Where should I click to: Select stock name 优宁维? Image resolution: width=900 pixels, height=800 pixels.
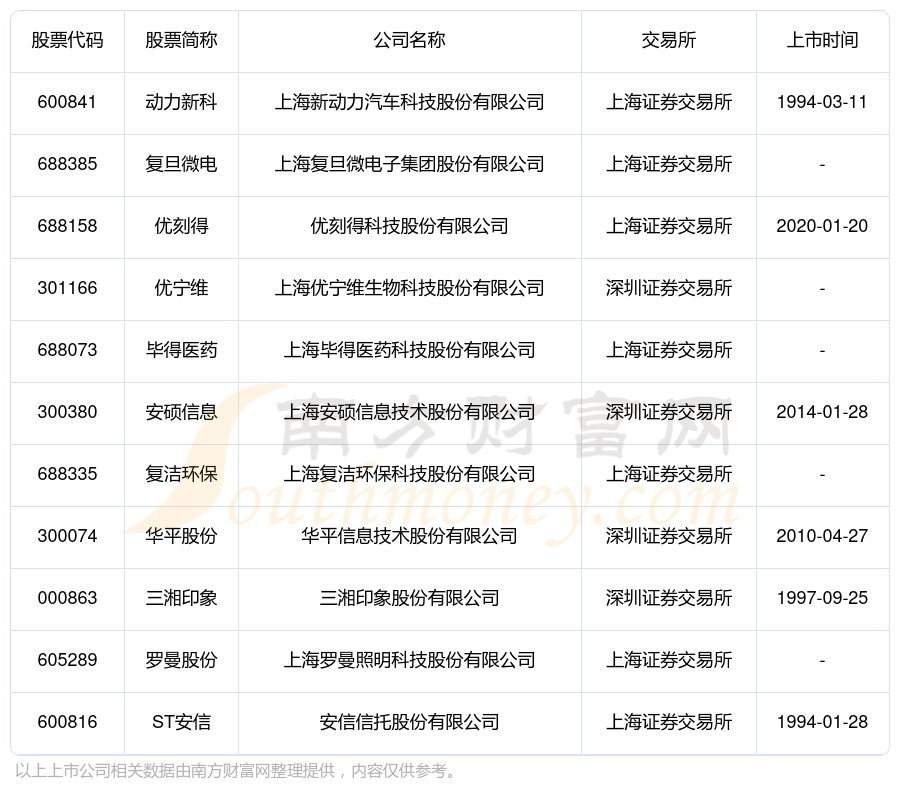[181, 288]
